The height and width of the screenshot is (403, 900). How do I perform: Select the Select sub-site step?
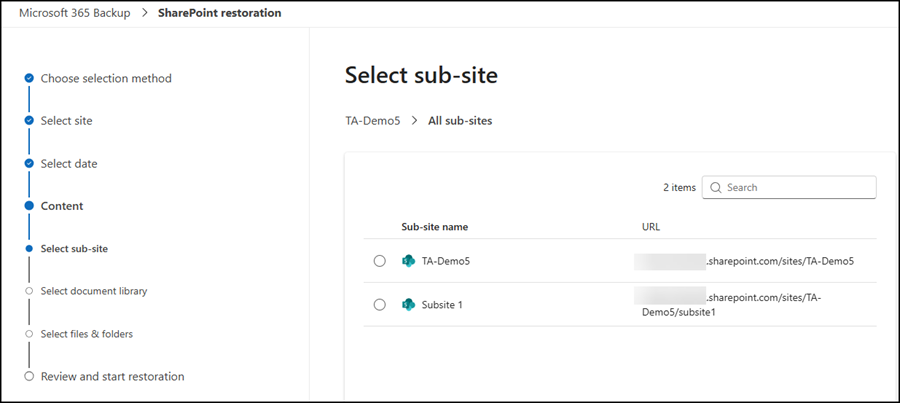coord(74,249)
